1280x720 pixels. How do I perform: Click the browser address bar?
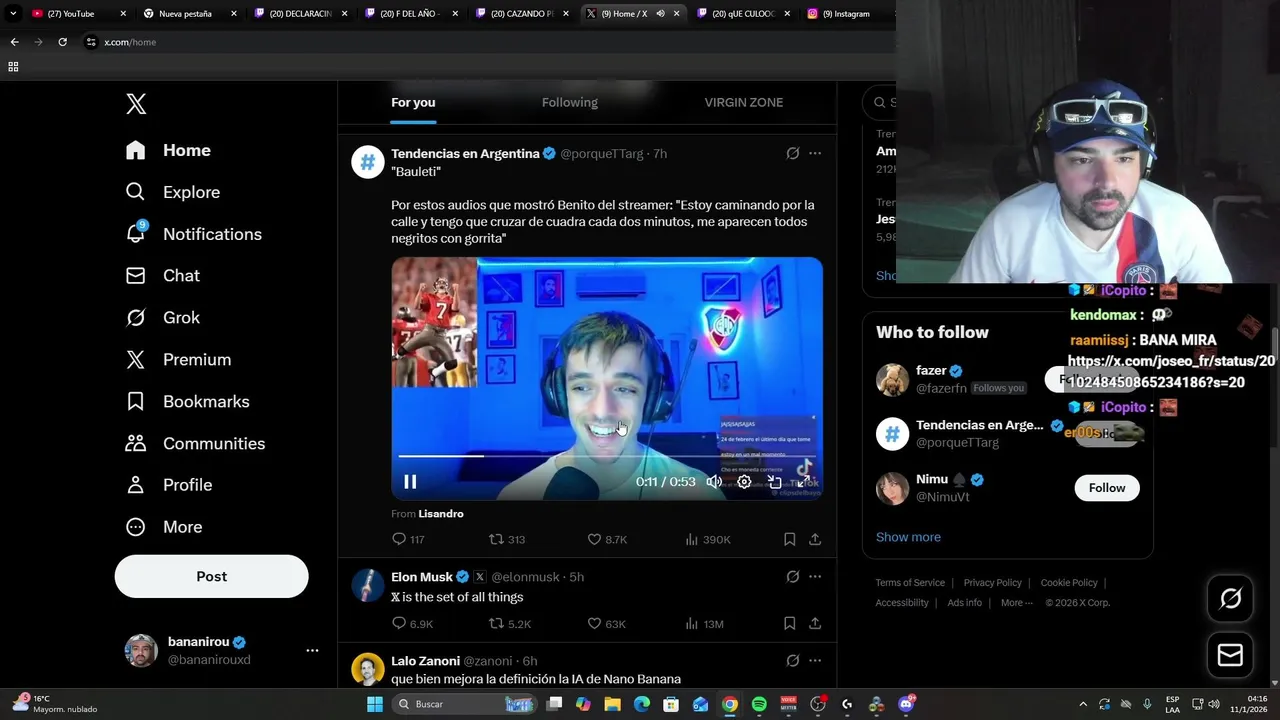(490, 42)
